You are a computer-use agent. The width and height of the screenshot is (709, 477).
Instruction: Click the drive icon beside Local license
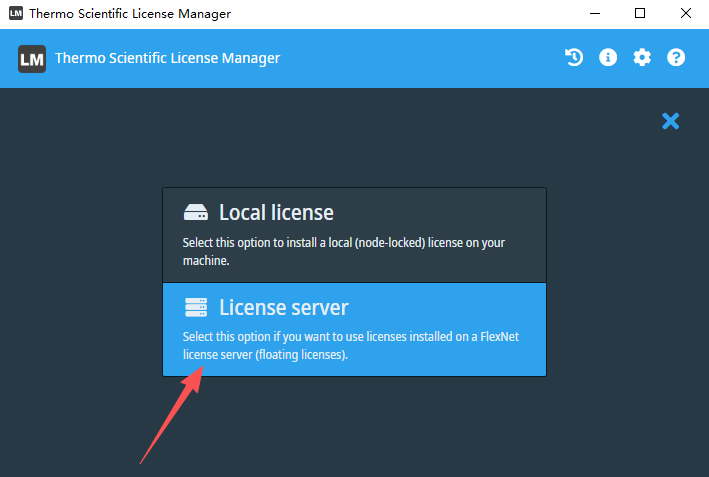(x=195, y=213)
